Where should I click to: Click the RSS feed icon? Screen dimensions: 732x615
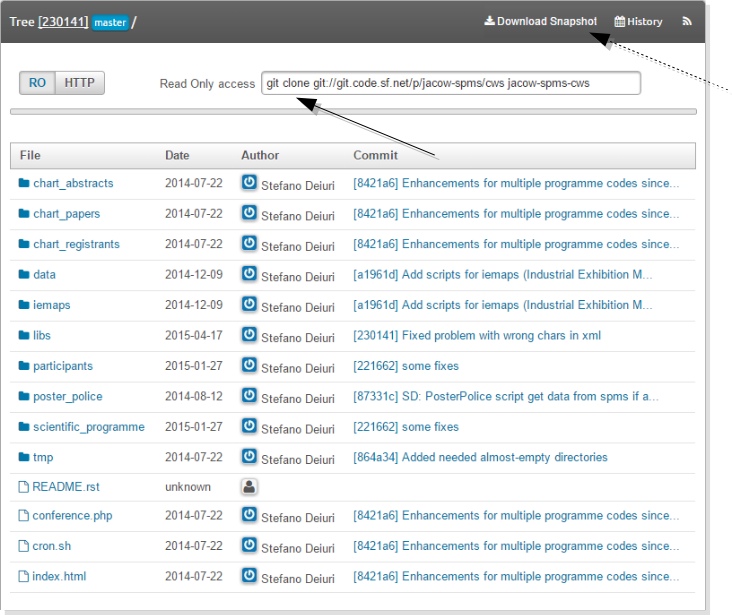coord(686,21)
